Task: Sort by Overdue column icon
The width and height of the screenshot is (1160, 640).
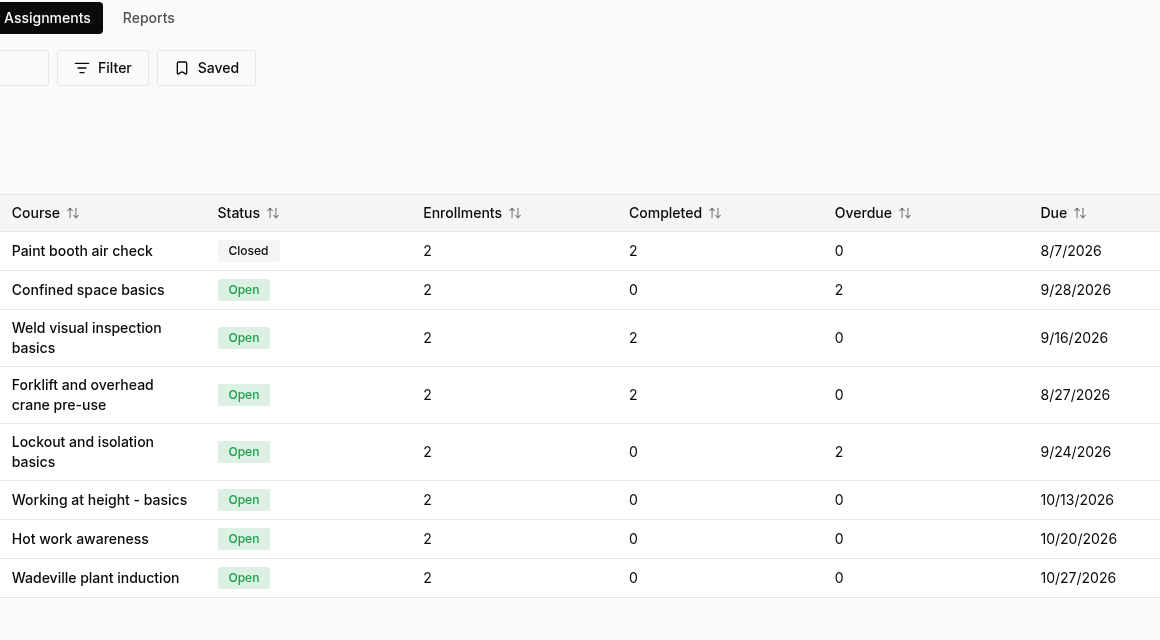Action: 905,213
